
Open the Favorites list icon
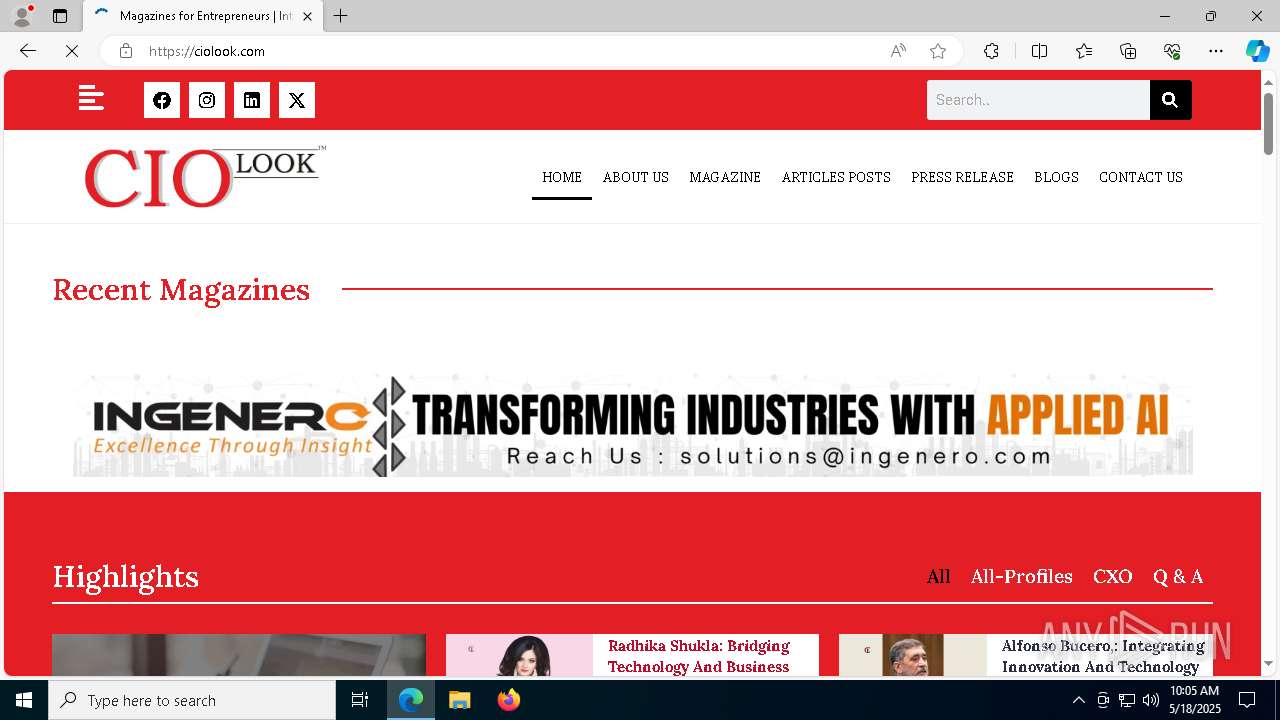tap(1084, 51)
